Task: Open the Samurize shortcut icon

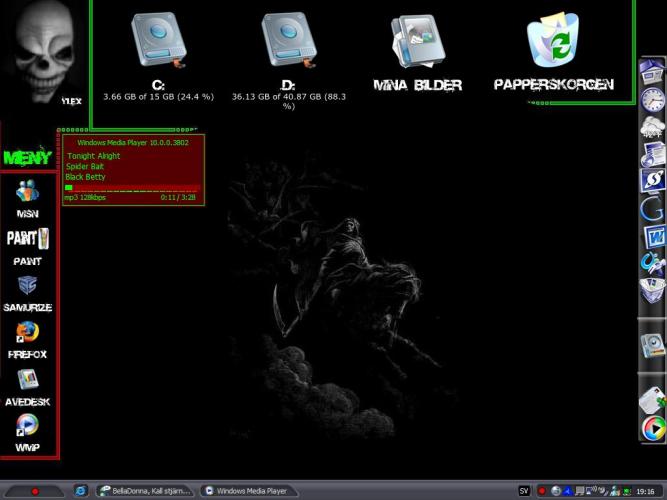Action: (x=28, y=286)
